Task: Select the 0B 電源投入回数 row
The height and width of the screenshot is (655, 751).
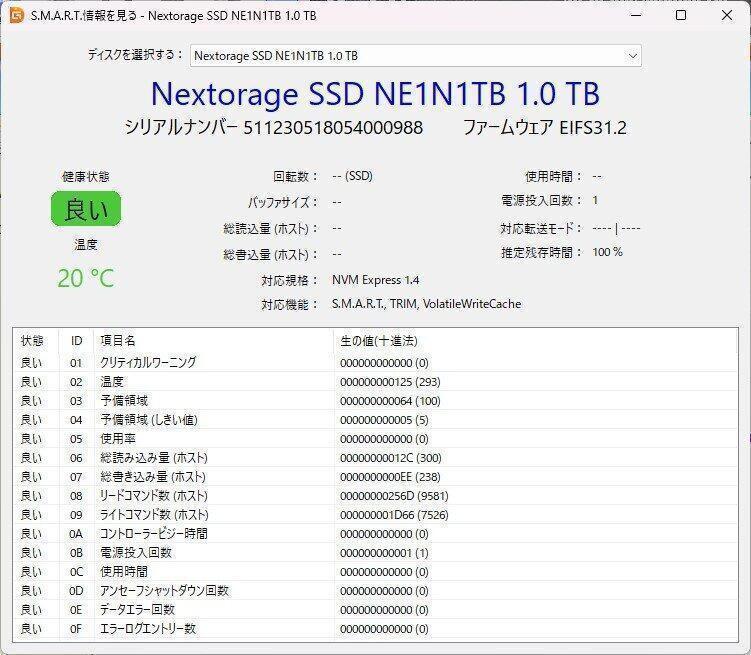Action: click(x=376, y=553)
